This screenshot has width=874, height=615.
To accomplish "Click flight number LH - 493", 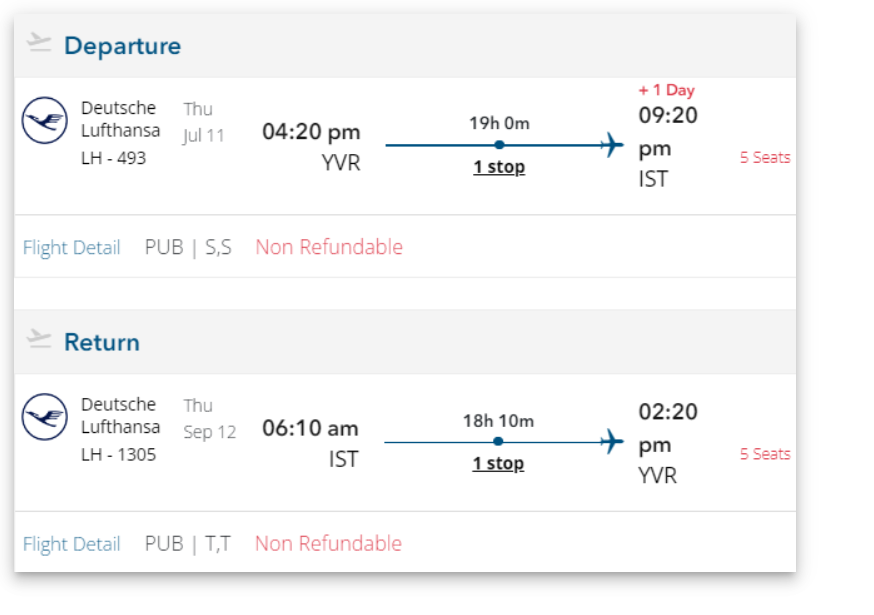I will [x=113, y=158].
